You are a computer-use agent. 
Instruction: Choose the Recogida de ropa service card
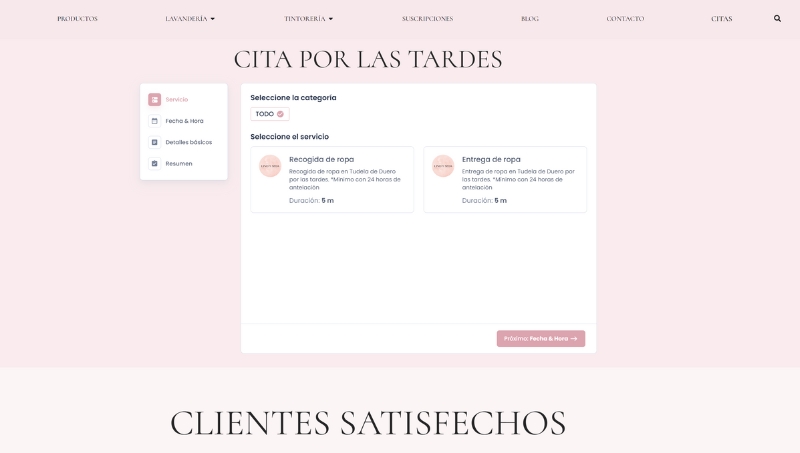click(x=332, y=180)
